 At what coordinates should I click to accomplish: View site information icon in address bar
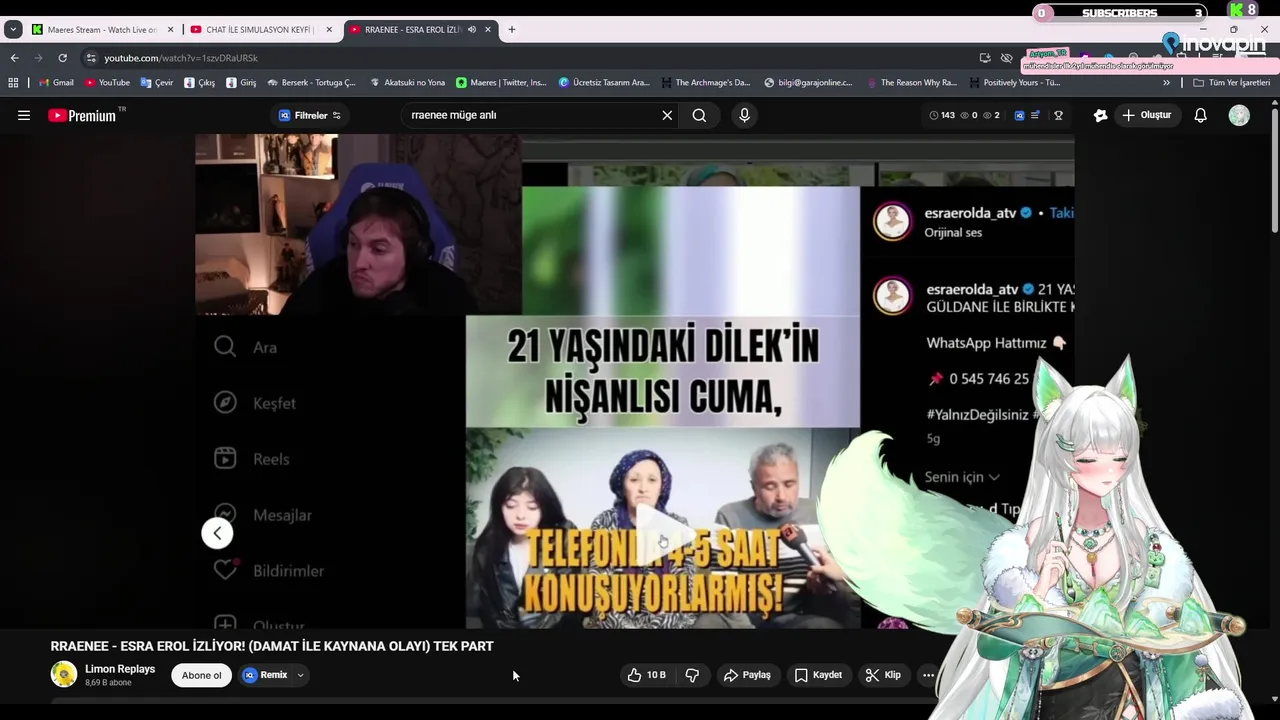point(91,58)
